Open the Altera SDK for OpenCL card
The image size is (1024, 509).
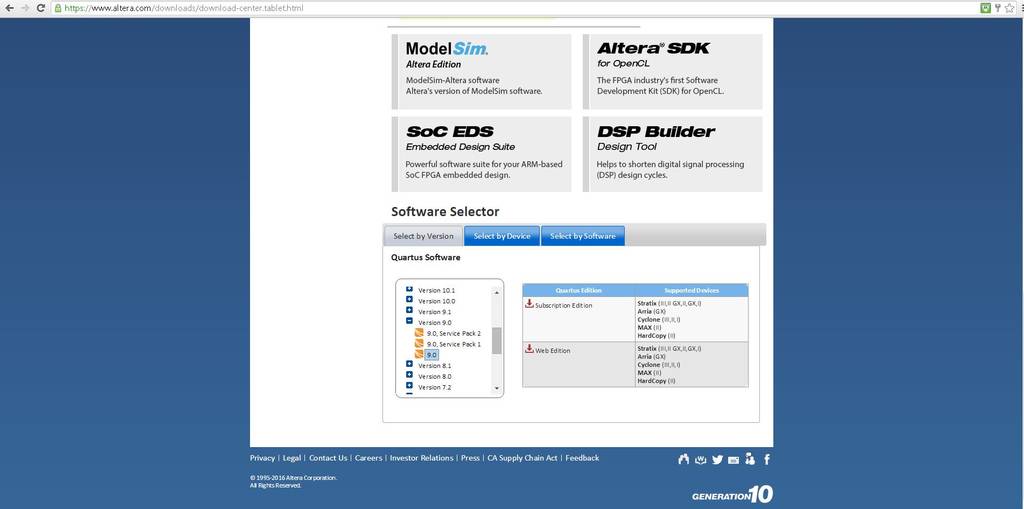(x=673, y=71)
